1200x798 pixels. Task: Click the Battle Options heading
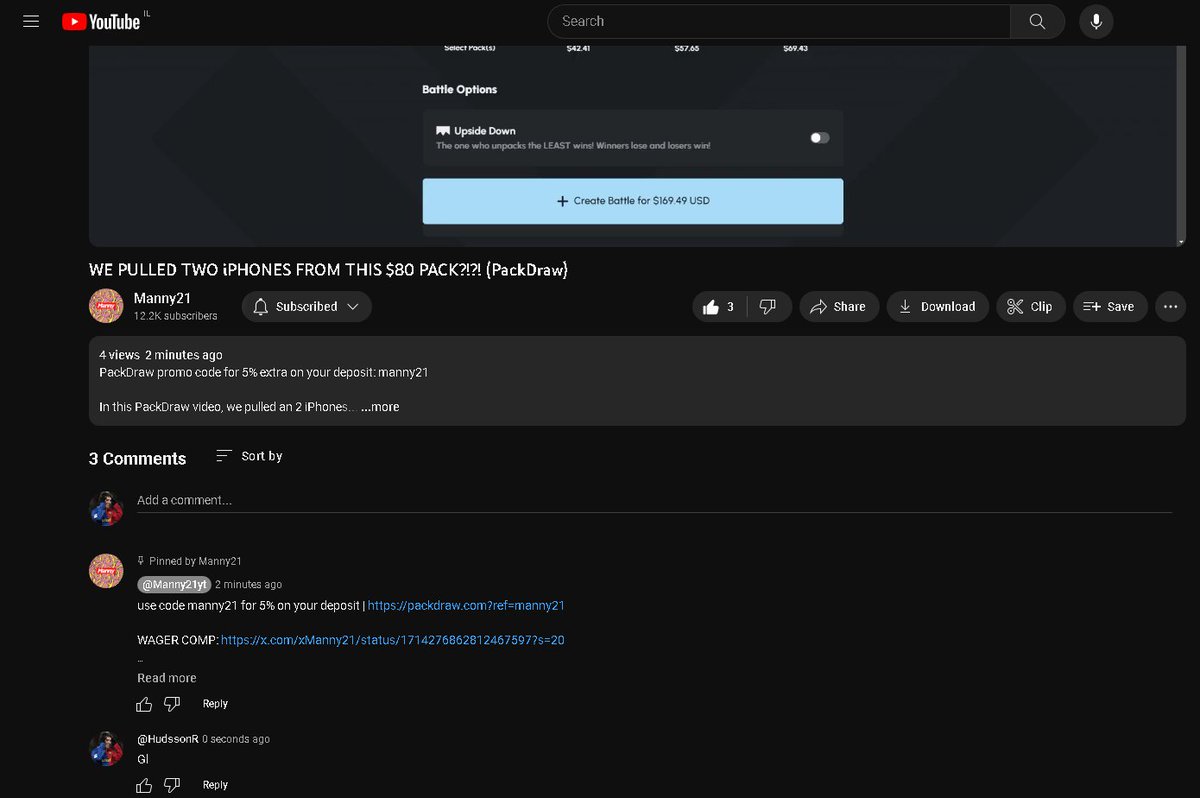pyautogui.click(x=460, y=90)
